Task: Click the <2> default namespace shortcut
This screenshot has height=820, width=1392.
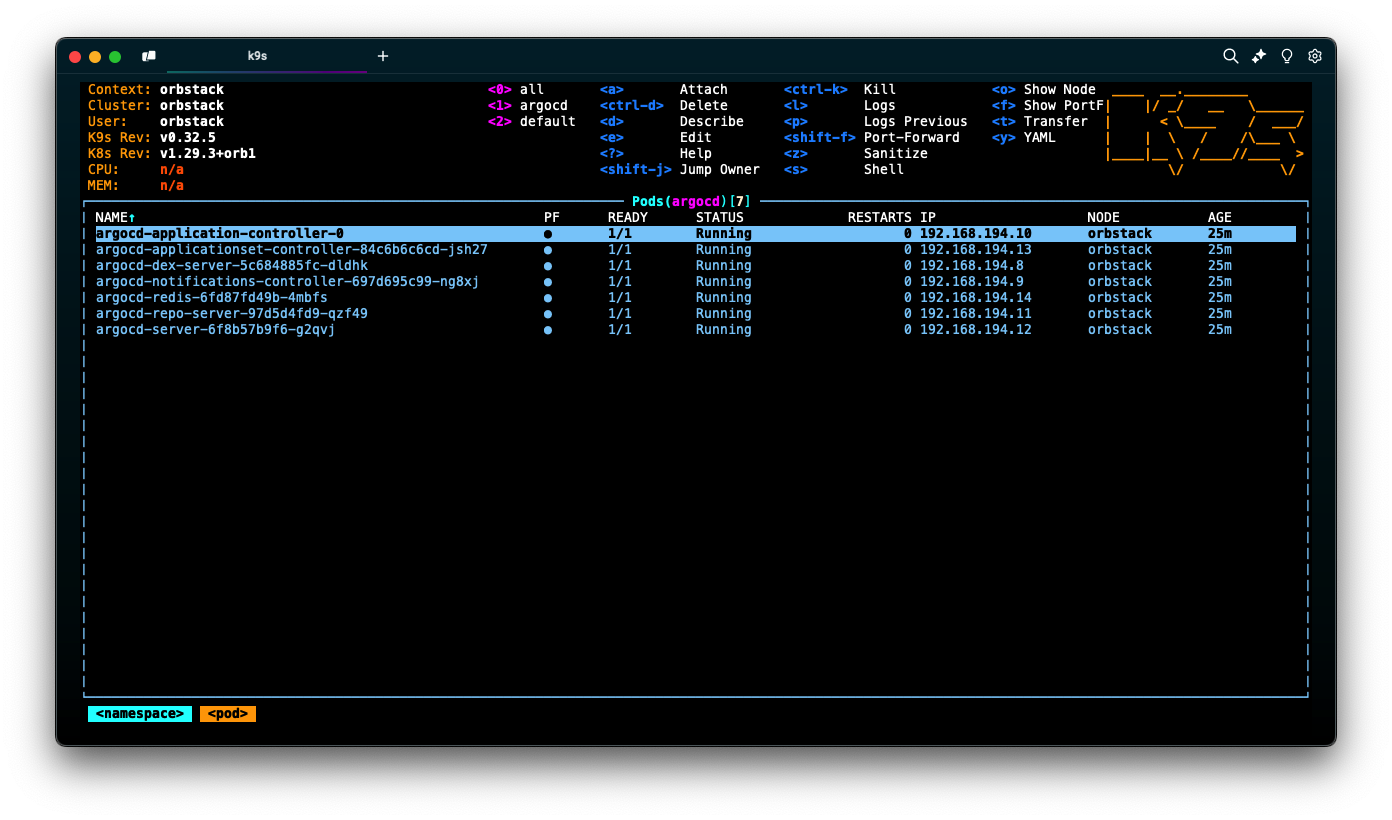Action: click(x=532, y=121)
